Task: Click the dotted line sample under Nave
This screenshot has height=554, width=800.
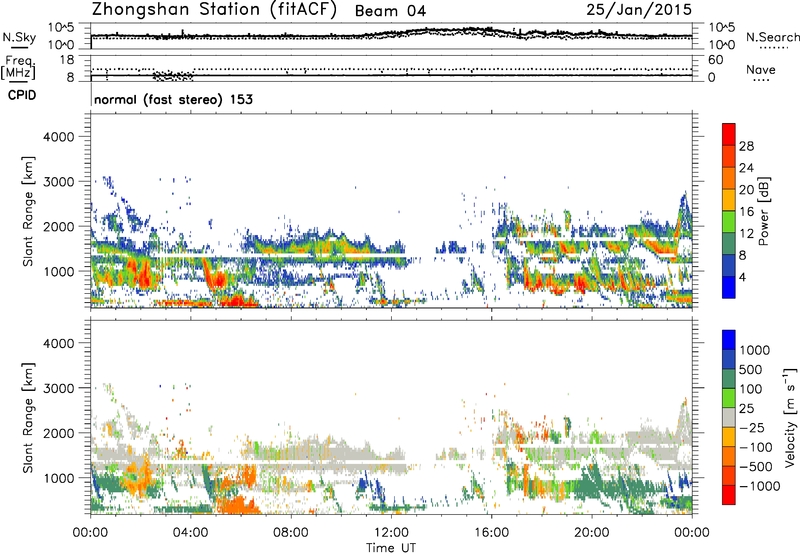Action: tap(761, 81)
